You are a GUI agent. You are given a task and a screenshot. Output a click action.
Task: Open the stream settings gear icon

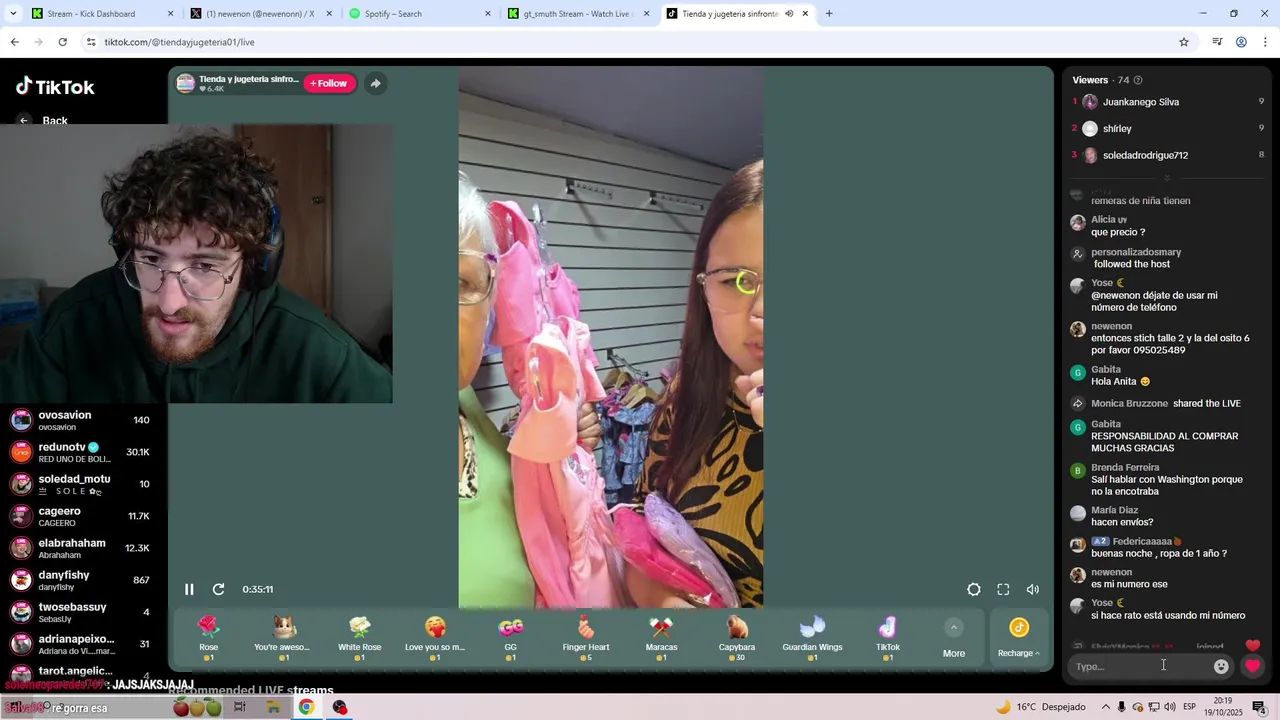tap(974, 590)
